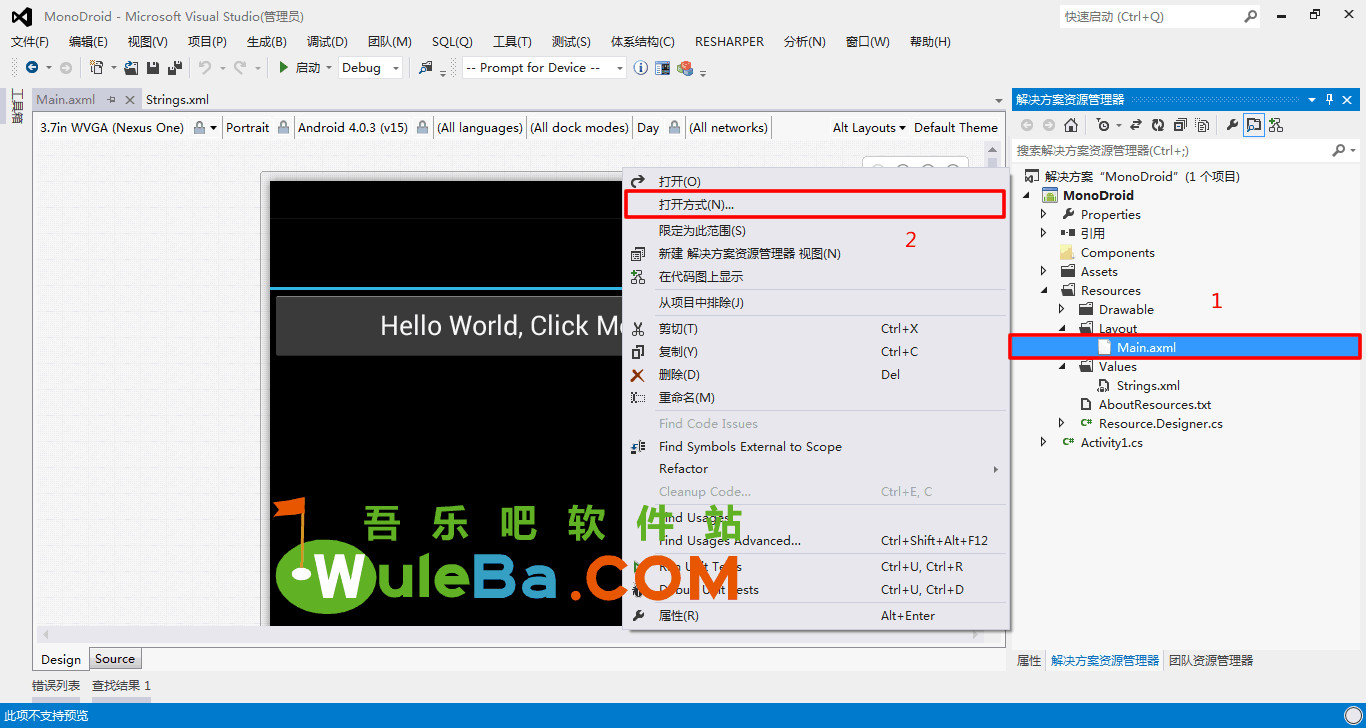Select Resource.Designer.cs in the tree
This screenshot has width=1366, height=728.
click(x=1161, y=423)
